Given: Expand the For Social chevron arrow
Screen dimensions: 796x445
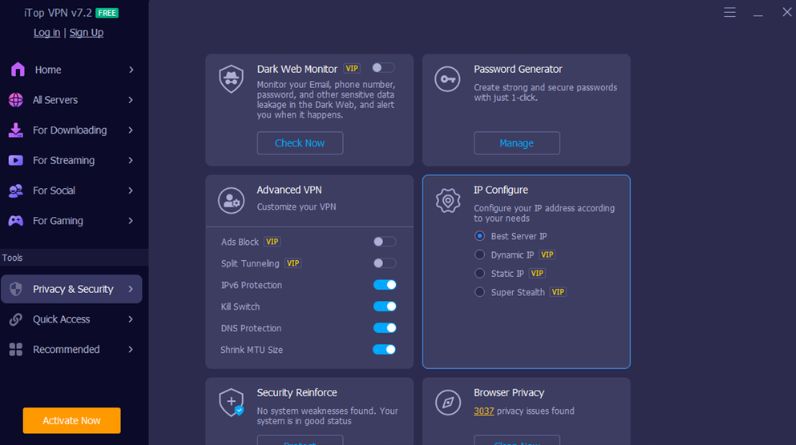Looking at the screenshot, I should tap(131, 190).
